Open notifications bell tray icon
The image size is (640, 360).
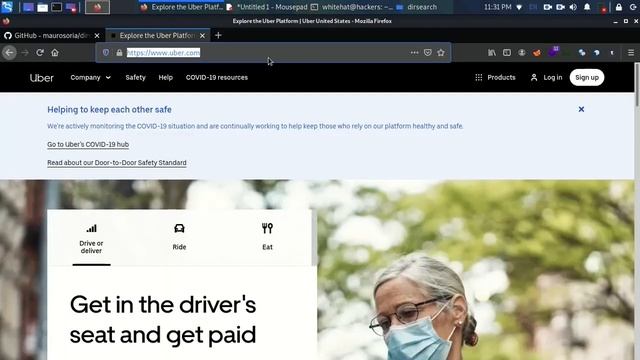(x=587, y=7)
